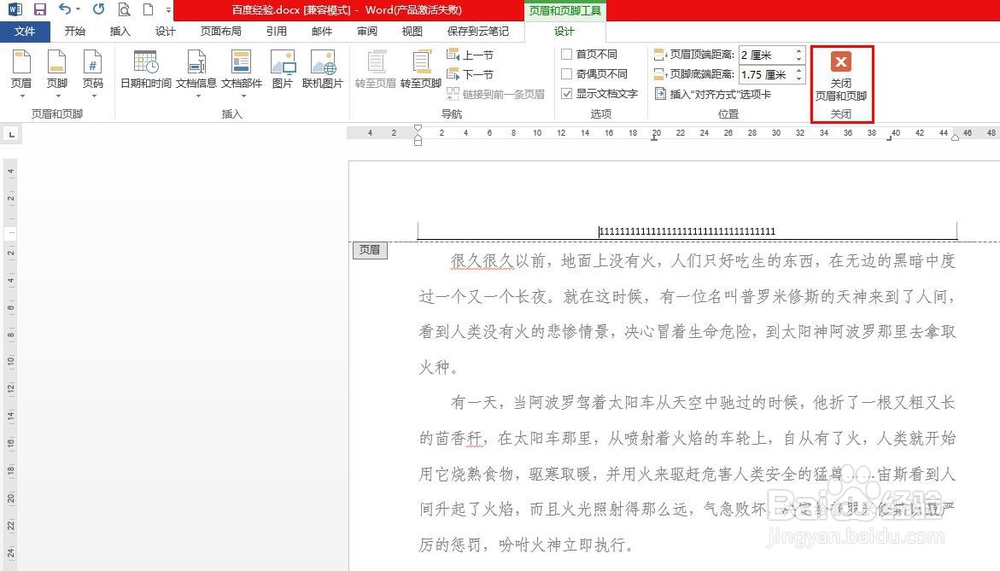The height and width of the screenshot is (571, 1000).
Task: Click the New blank document icon
Action: pos(148,10)
